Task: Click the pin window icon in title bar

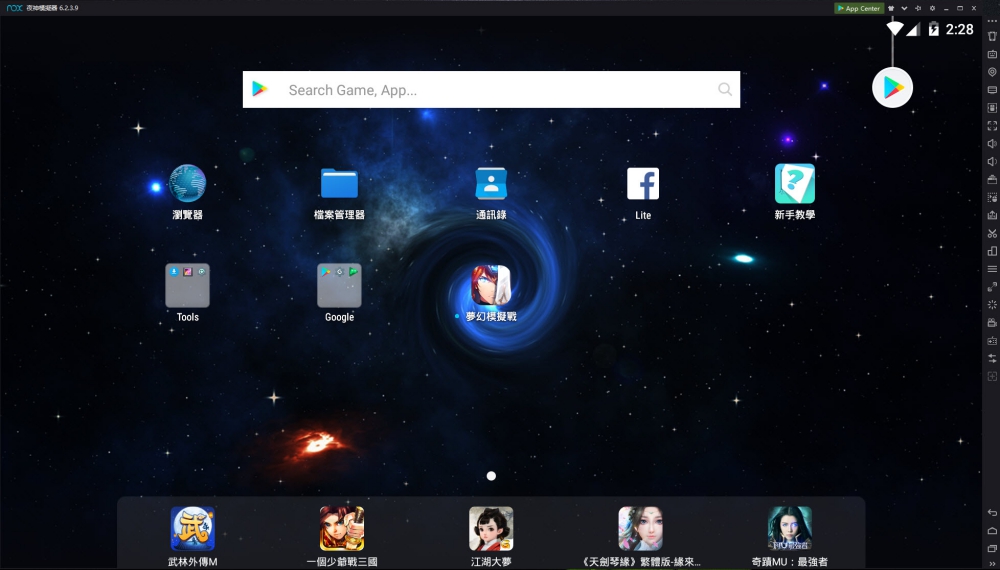Action: [918, 8]
